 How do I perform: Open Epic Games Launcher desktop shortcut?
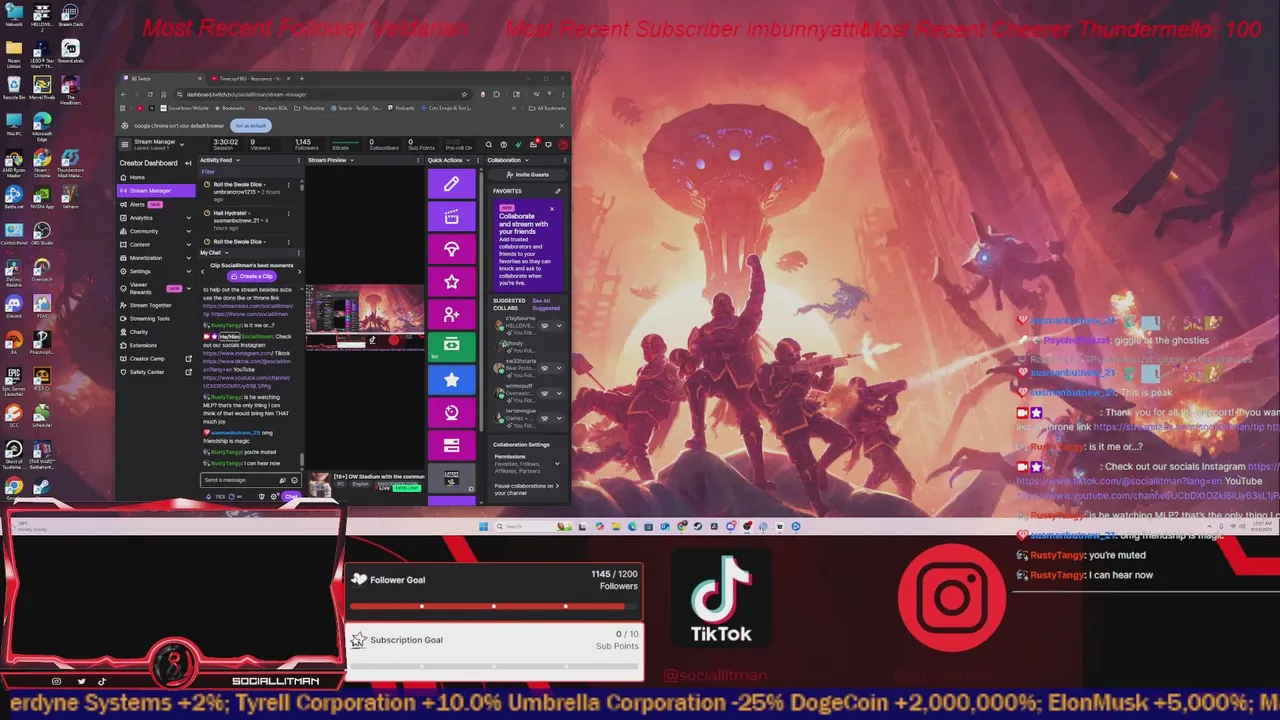pyautogui.click(x=14, y=381)
